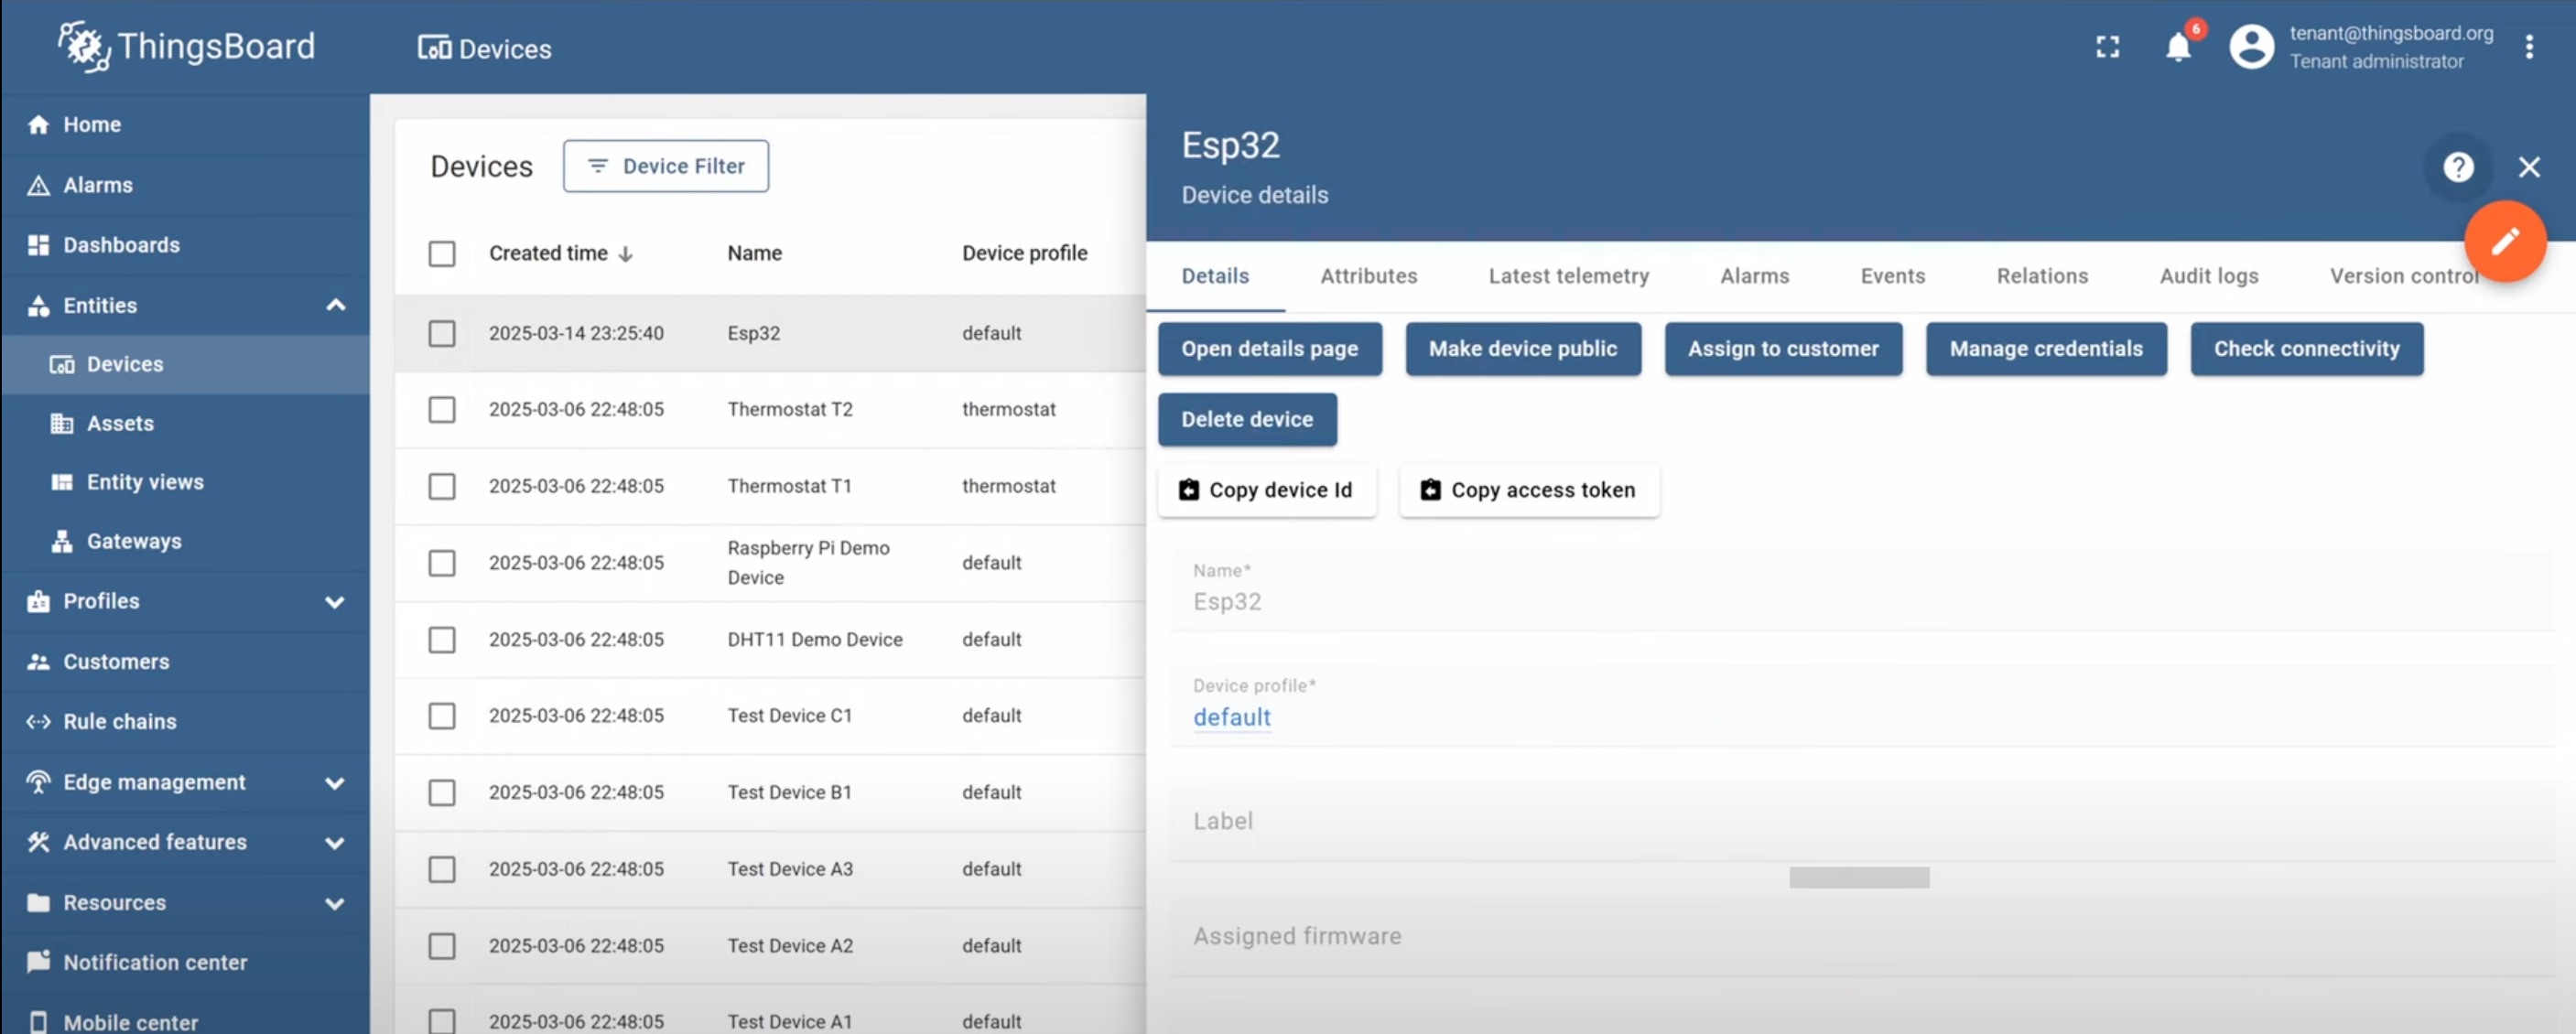Image resolution: width=2576 pixels, height=1034 pixels.
Task: Click the ThingsBoard logo icon
Action: coord(84,46)
